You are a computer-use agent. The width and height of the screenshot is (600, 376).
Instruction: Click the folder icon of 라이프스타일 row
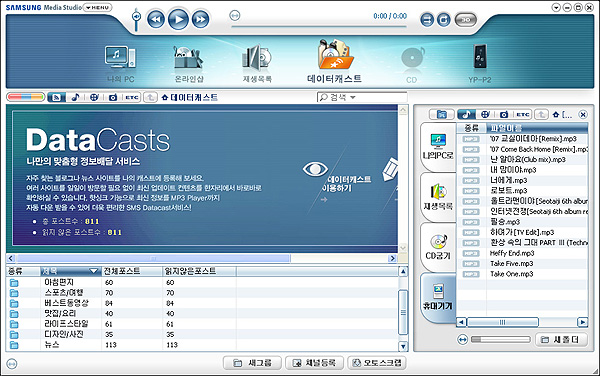14,324
